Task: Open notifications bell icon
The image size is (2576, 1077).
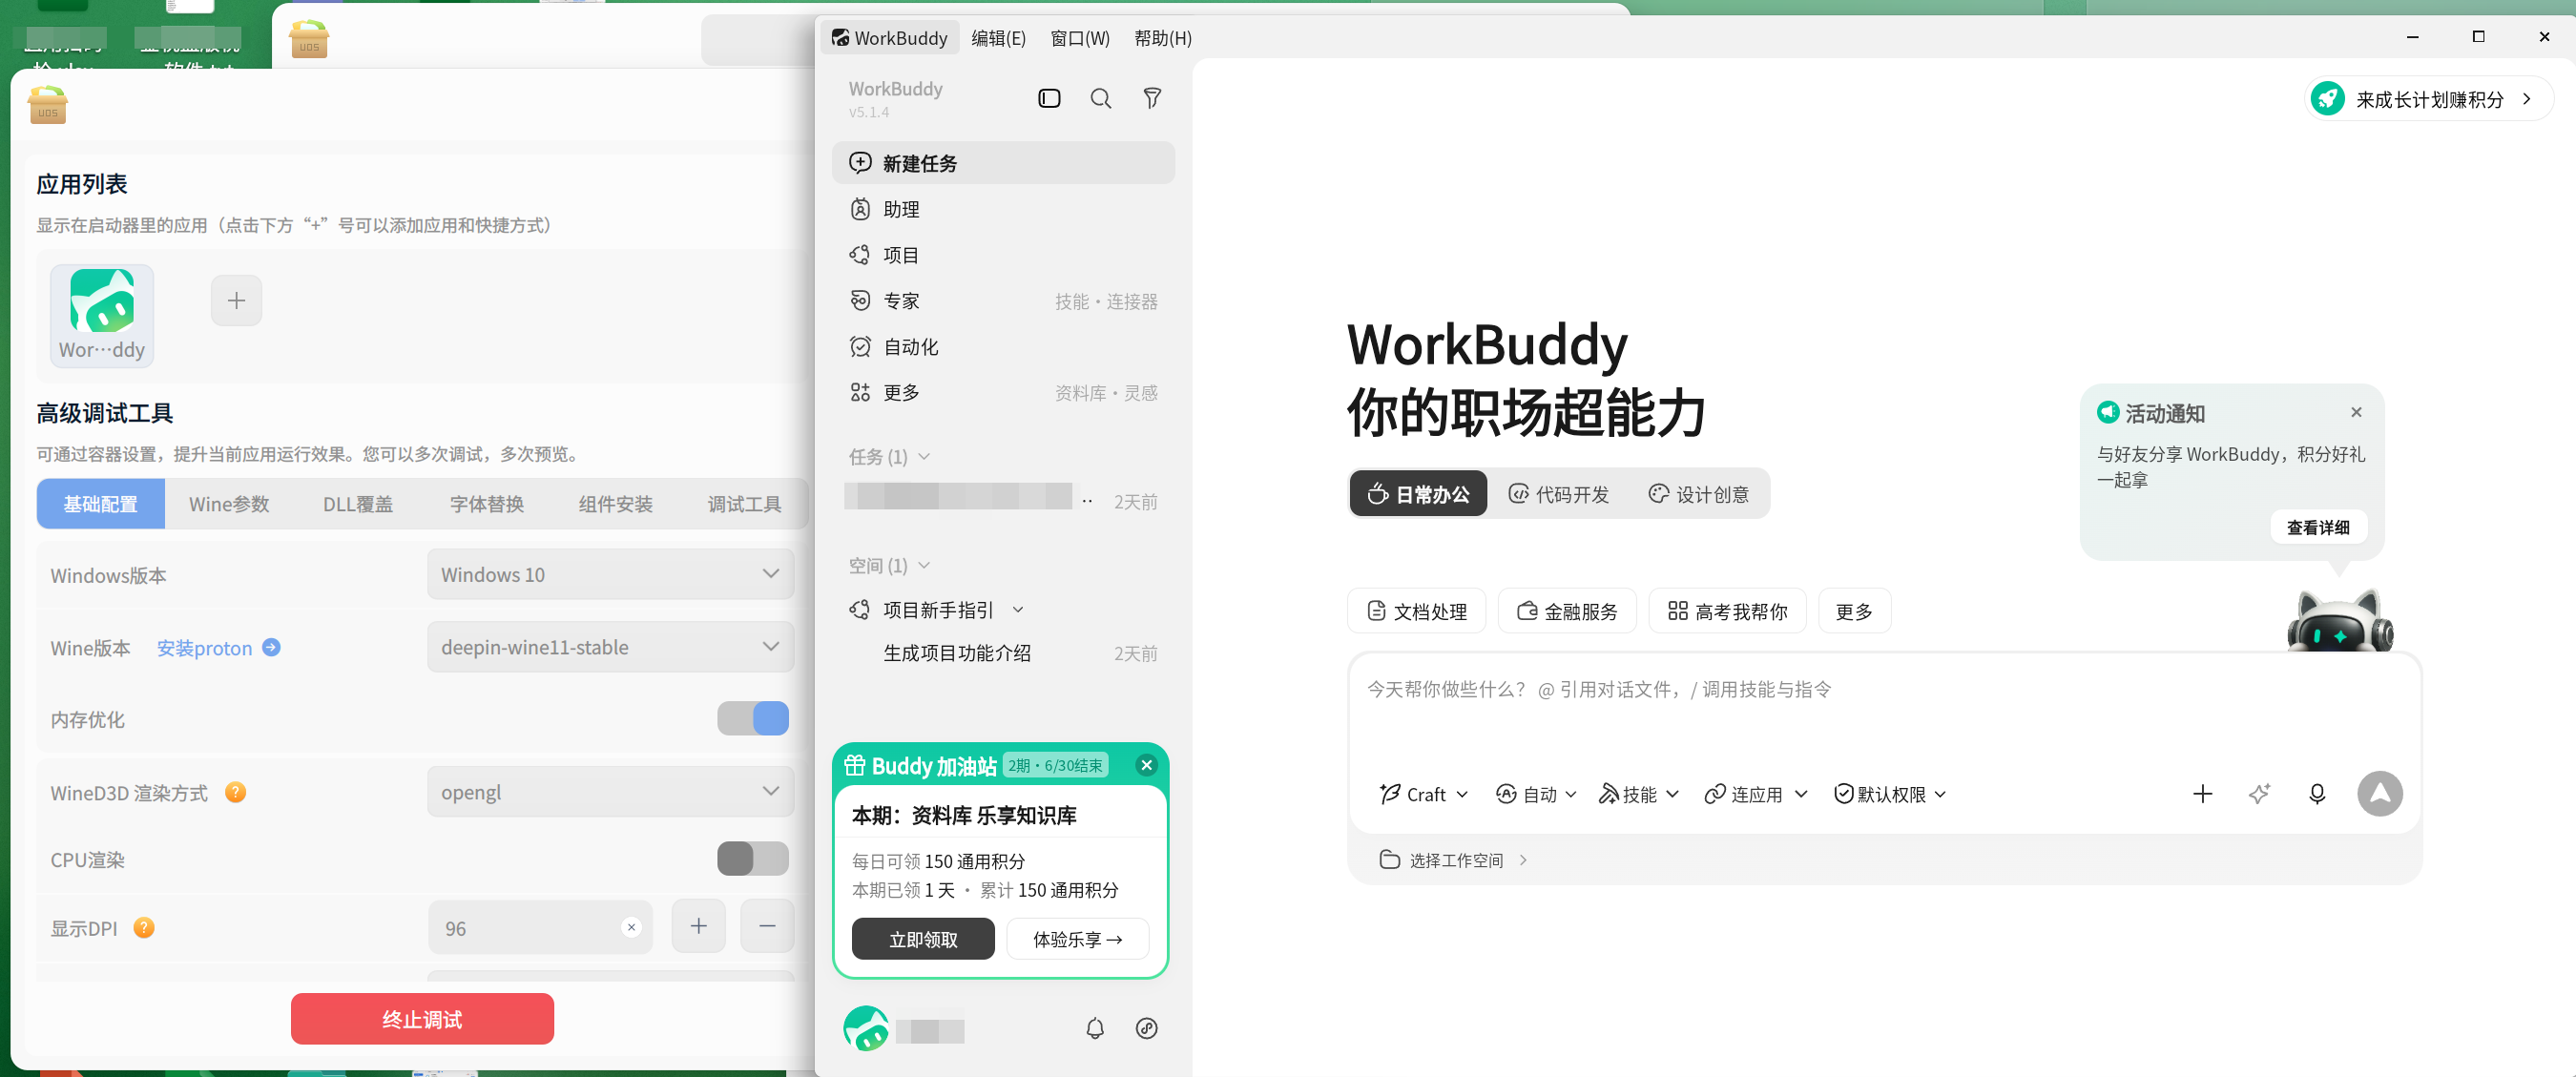Action: 1095,1028
